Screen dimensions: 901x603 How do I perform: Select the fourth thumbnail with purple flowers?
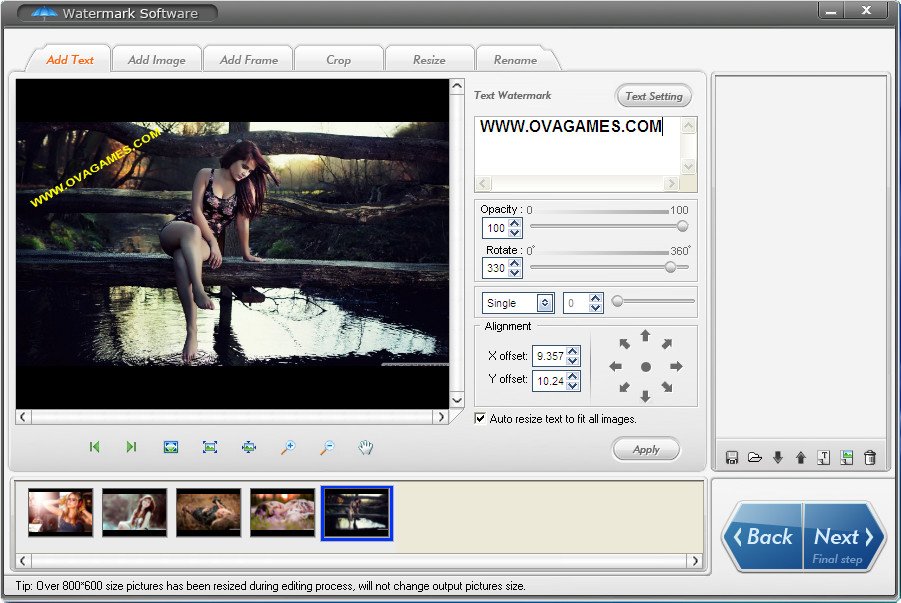pyautogui.click(x=283, y=512)
